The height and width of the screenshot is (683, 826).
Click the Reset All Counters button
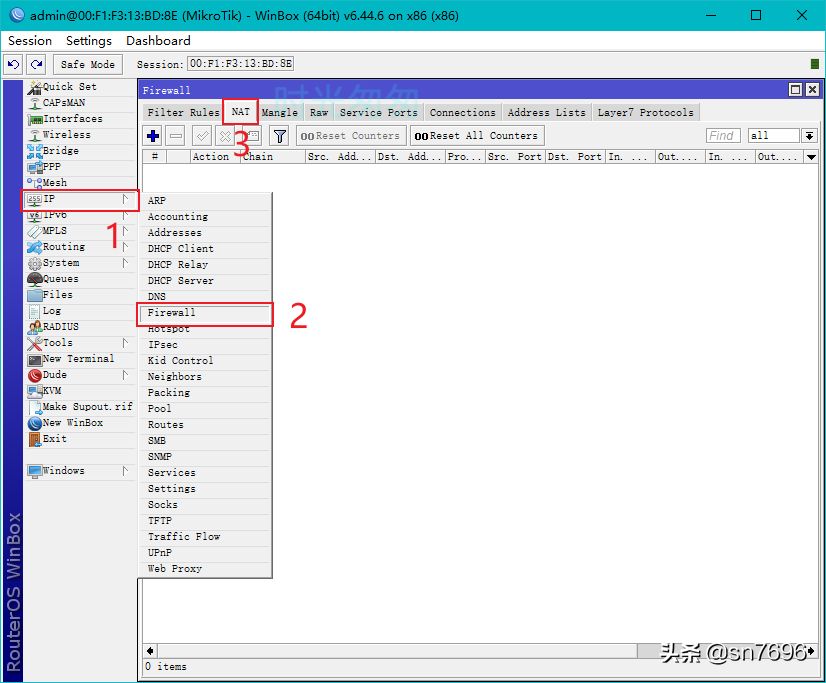click(x=477, y=136)
